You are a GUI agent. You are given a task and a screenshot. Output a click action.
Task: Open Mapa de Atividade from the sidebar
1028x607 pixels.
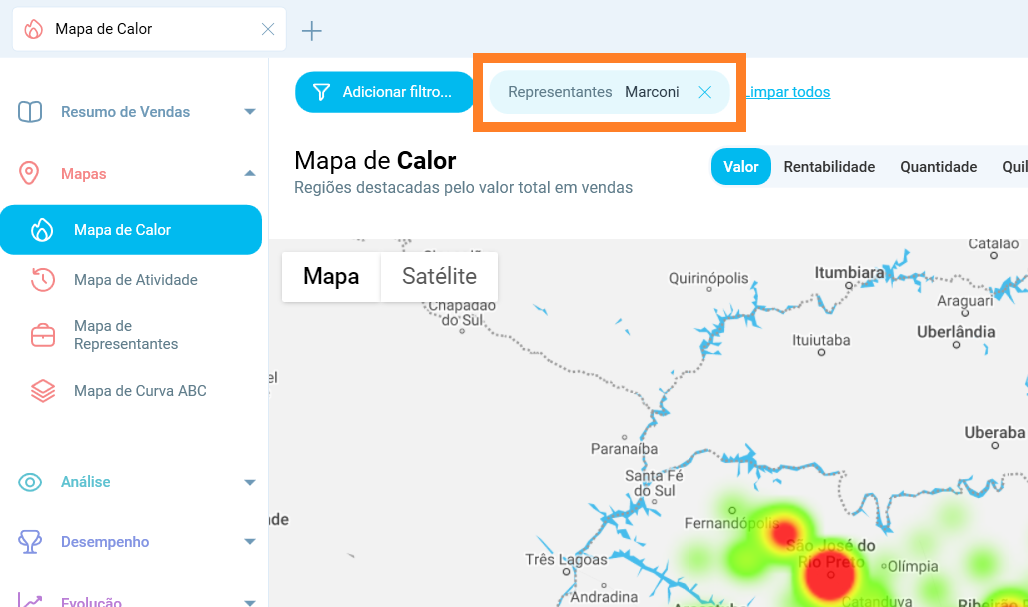(136, 280)
